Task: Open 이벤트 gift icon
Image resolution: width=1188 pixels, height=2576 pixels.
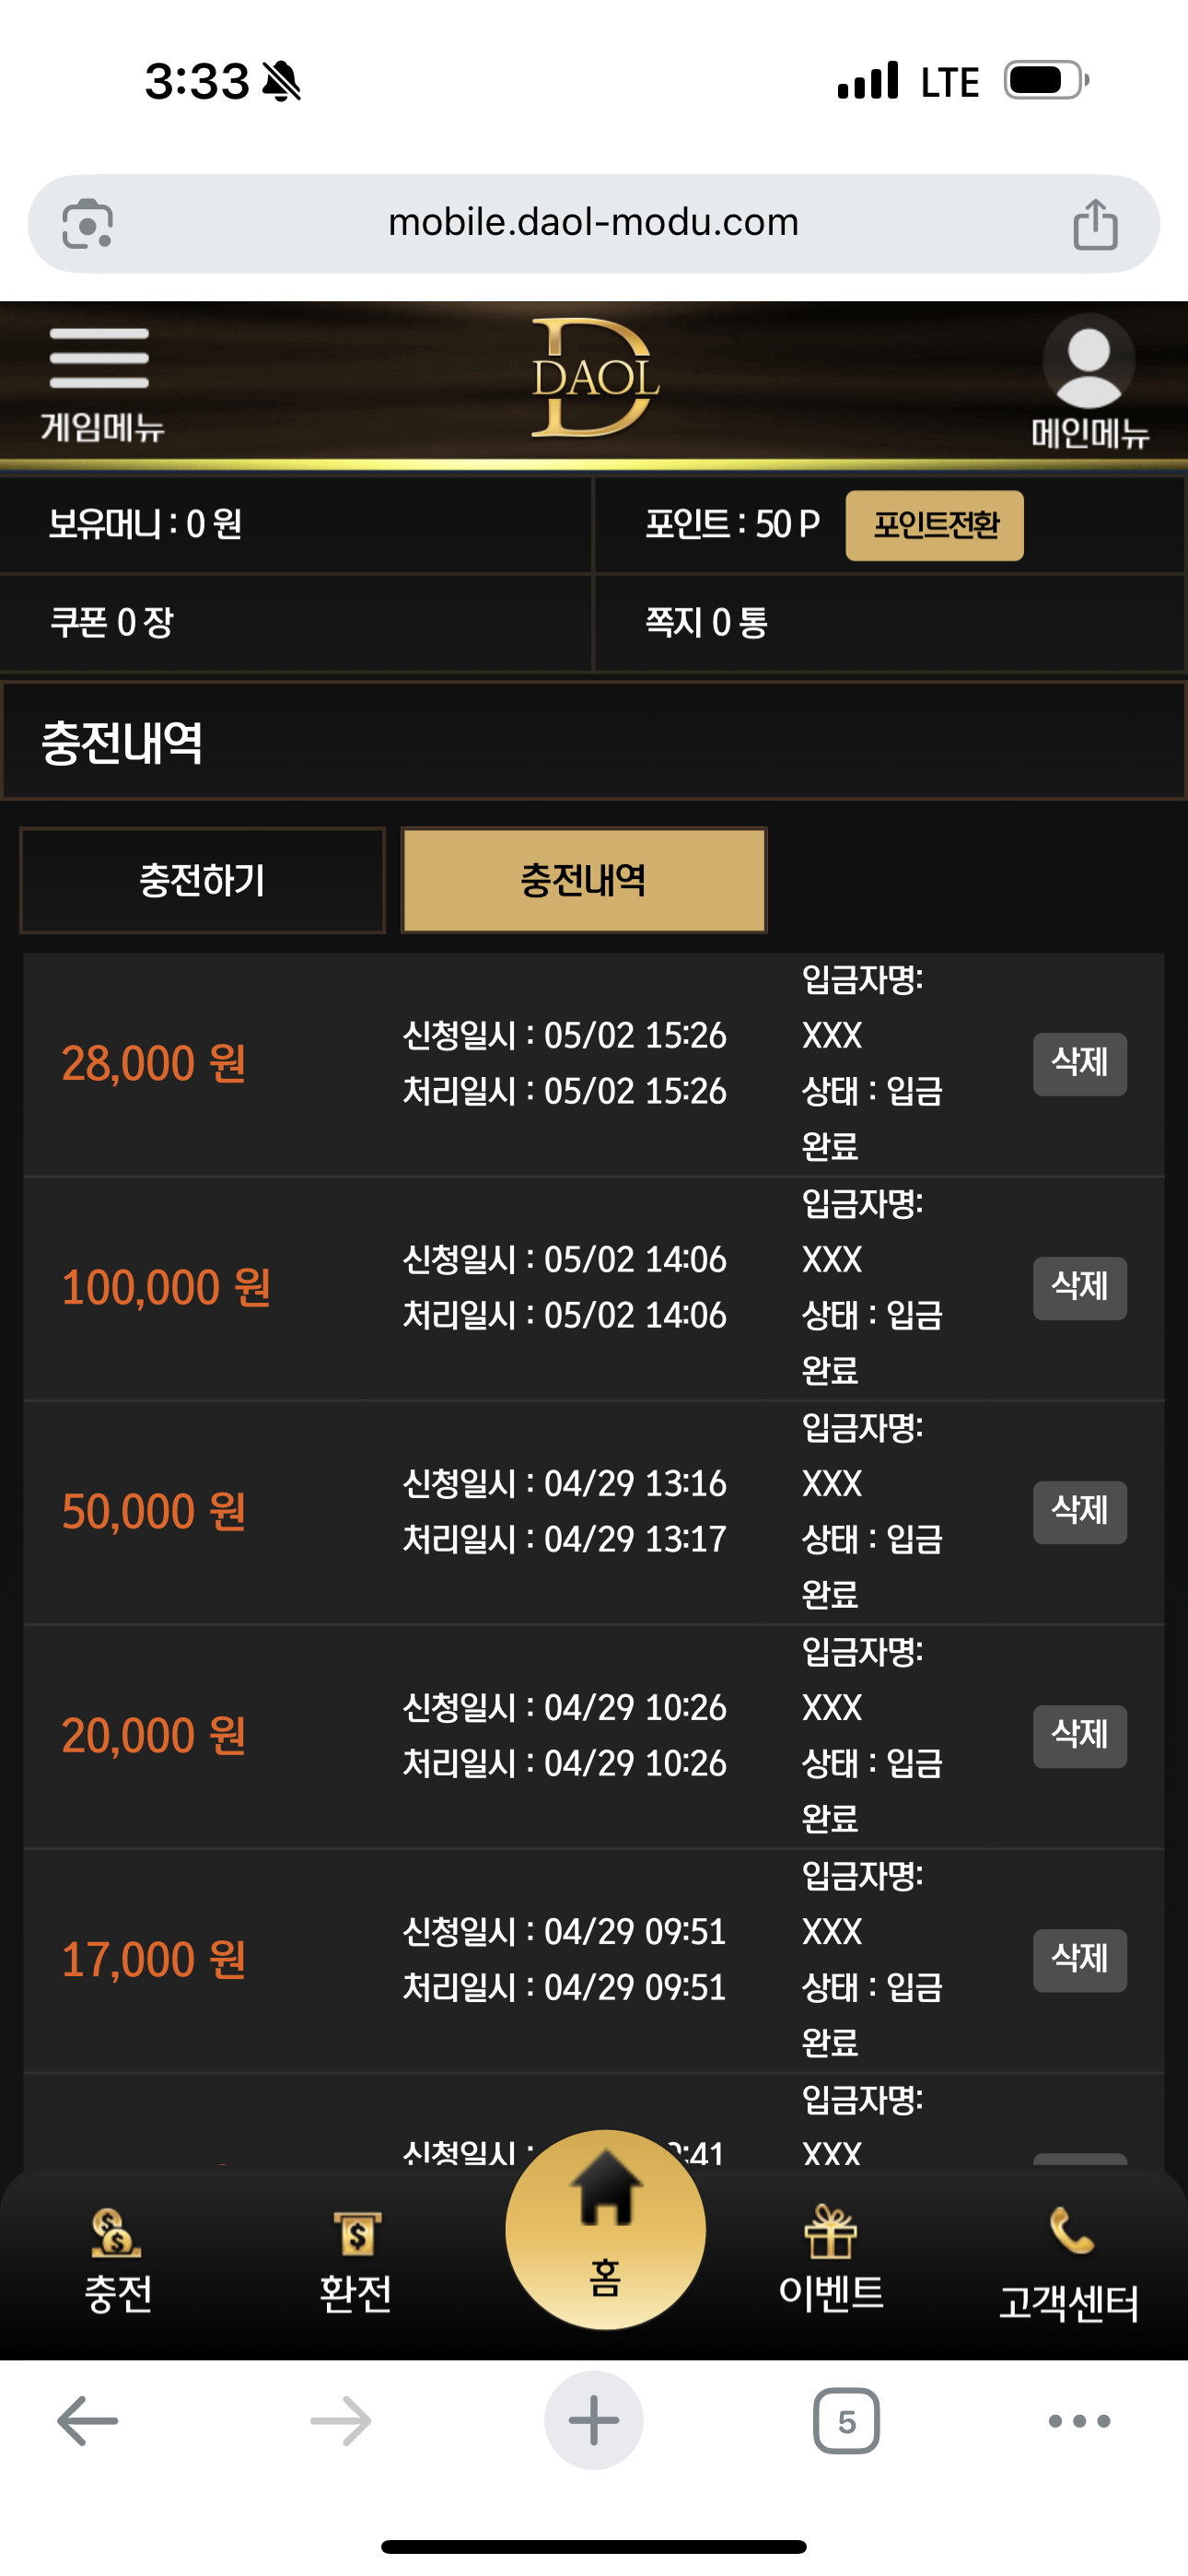Action: coord(830,2258)
